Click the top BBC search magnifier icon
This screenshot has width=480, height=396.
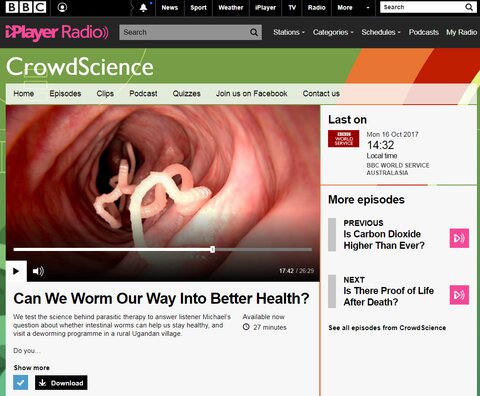pos(469,7)
